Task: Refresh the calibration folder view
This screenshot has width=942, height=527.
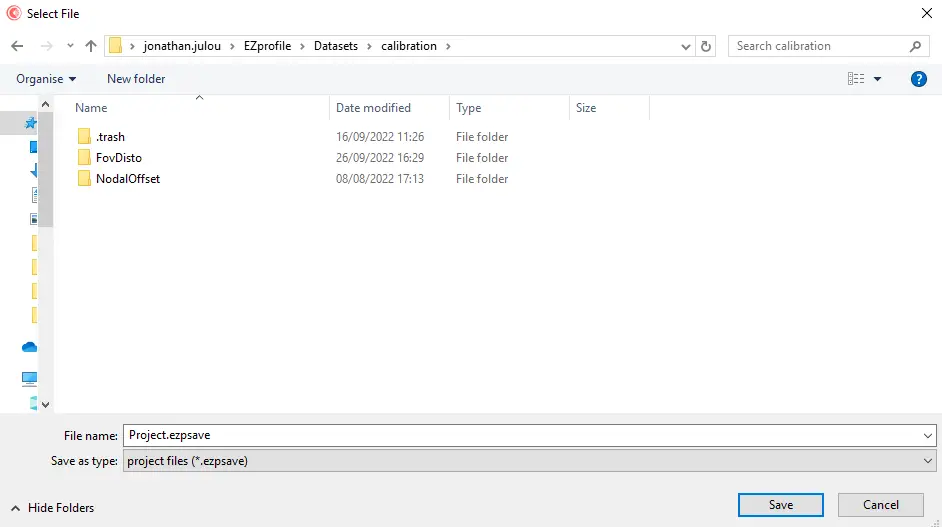Action: click(x=707, y=46)
